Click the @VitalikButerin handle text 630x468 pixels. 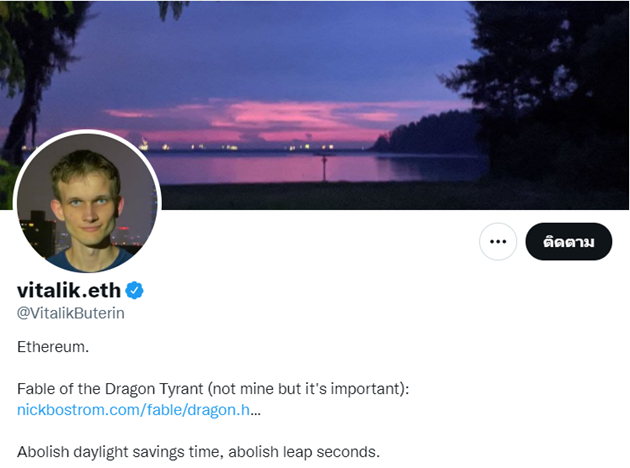[71, 313]
